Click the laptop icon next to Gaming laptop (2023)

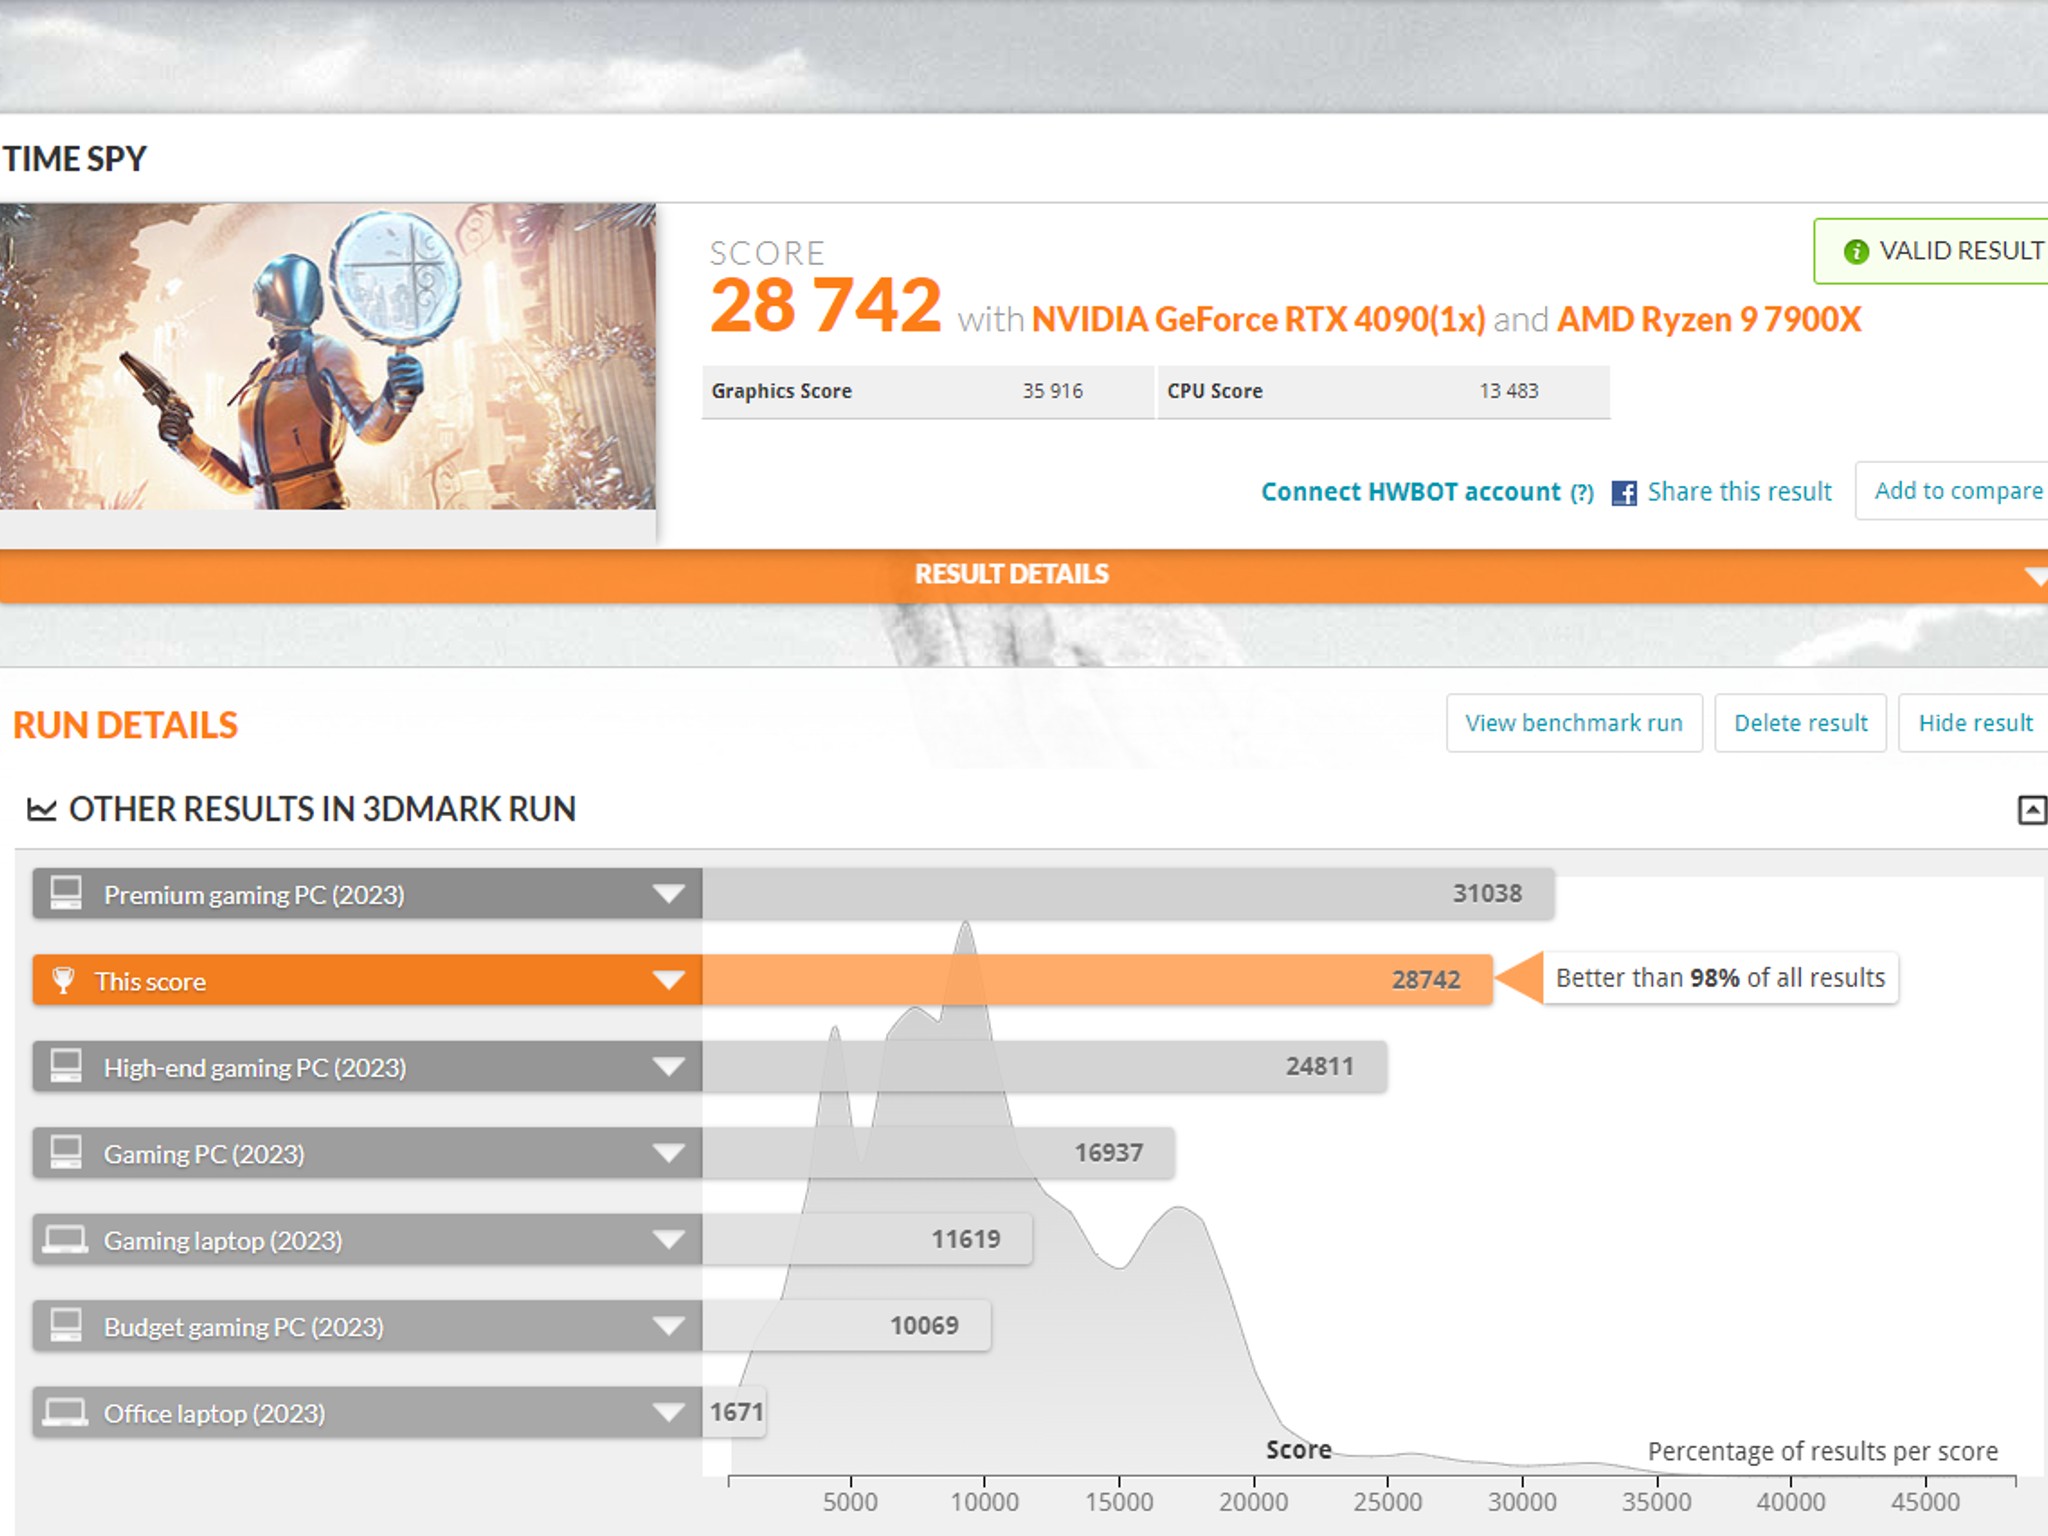click(65, 1240)
